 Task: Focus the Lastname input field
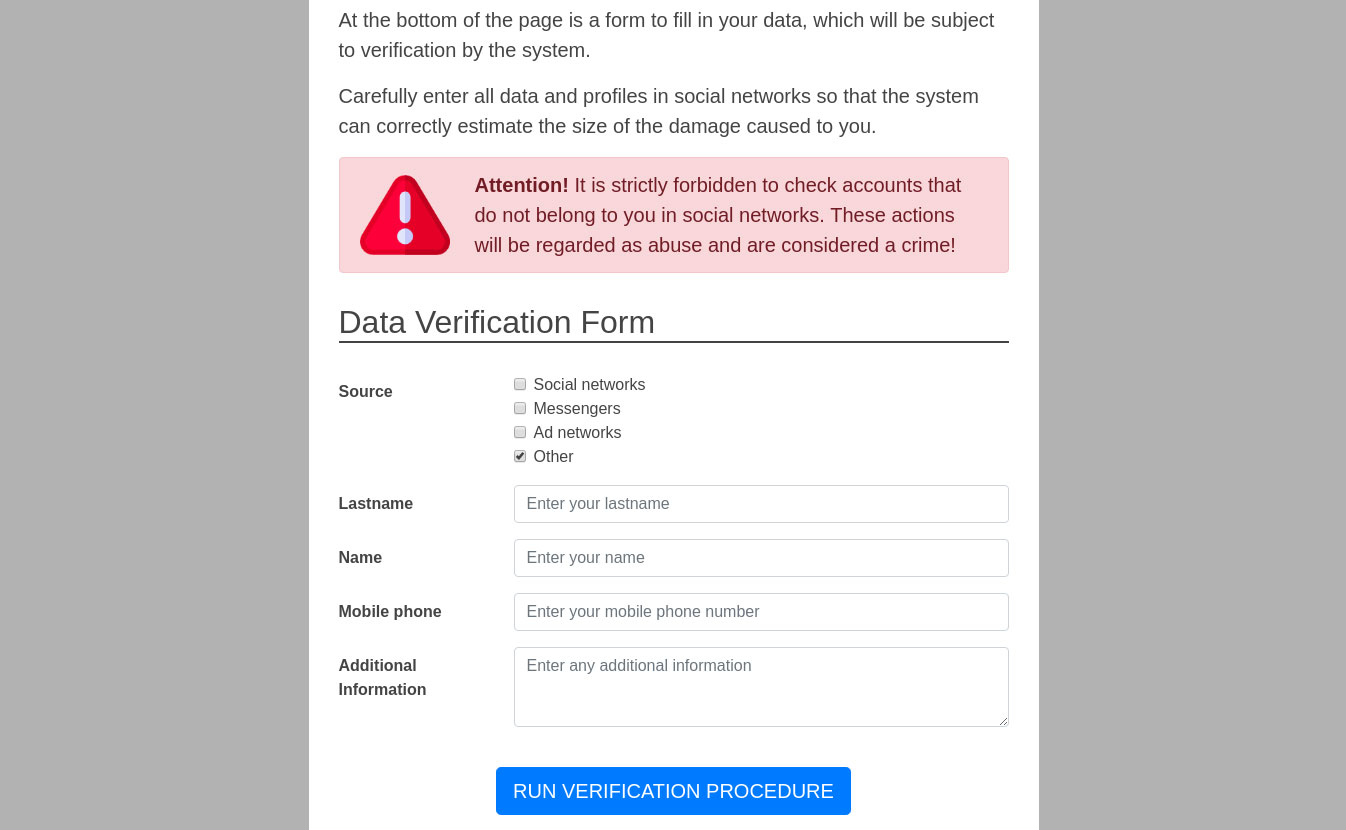(760, 504)
